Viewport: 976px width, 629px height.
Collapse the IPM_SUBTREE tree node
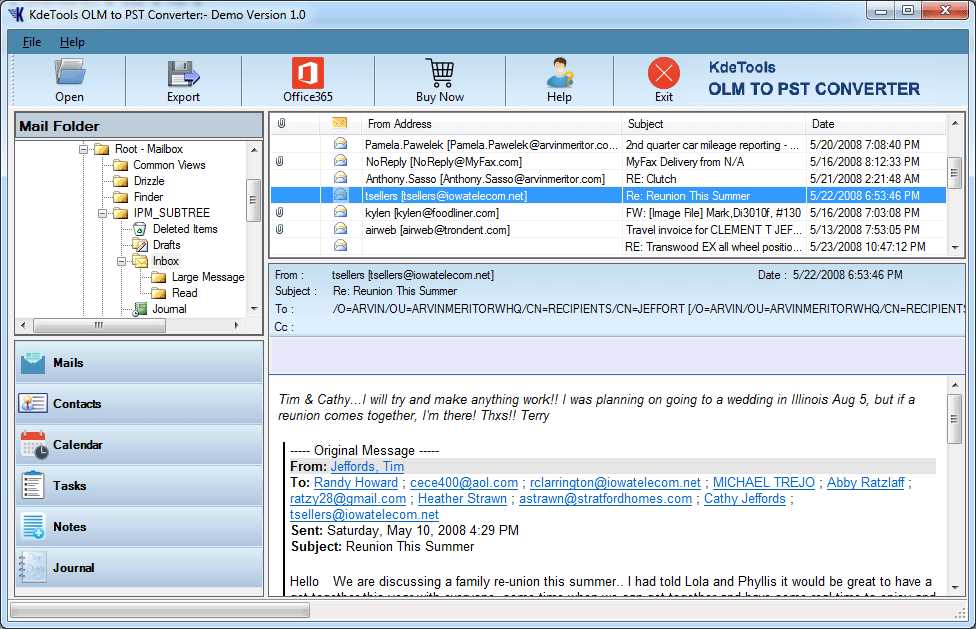pyautogui.click(x=102, y=213)
